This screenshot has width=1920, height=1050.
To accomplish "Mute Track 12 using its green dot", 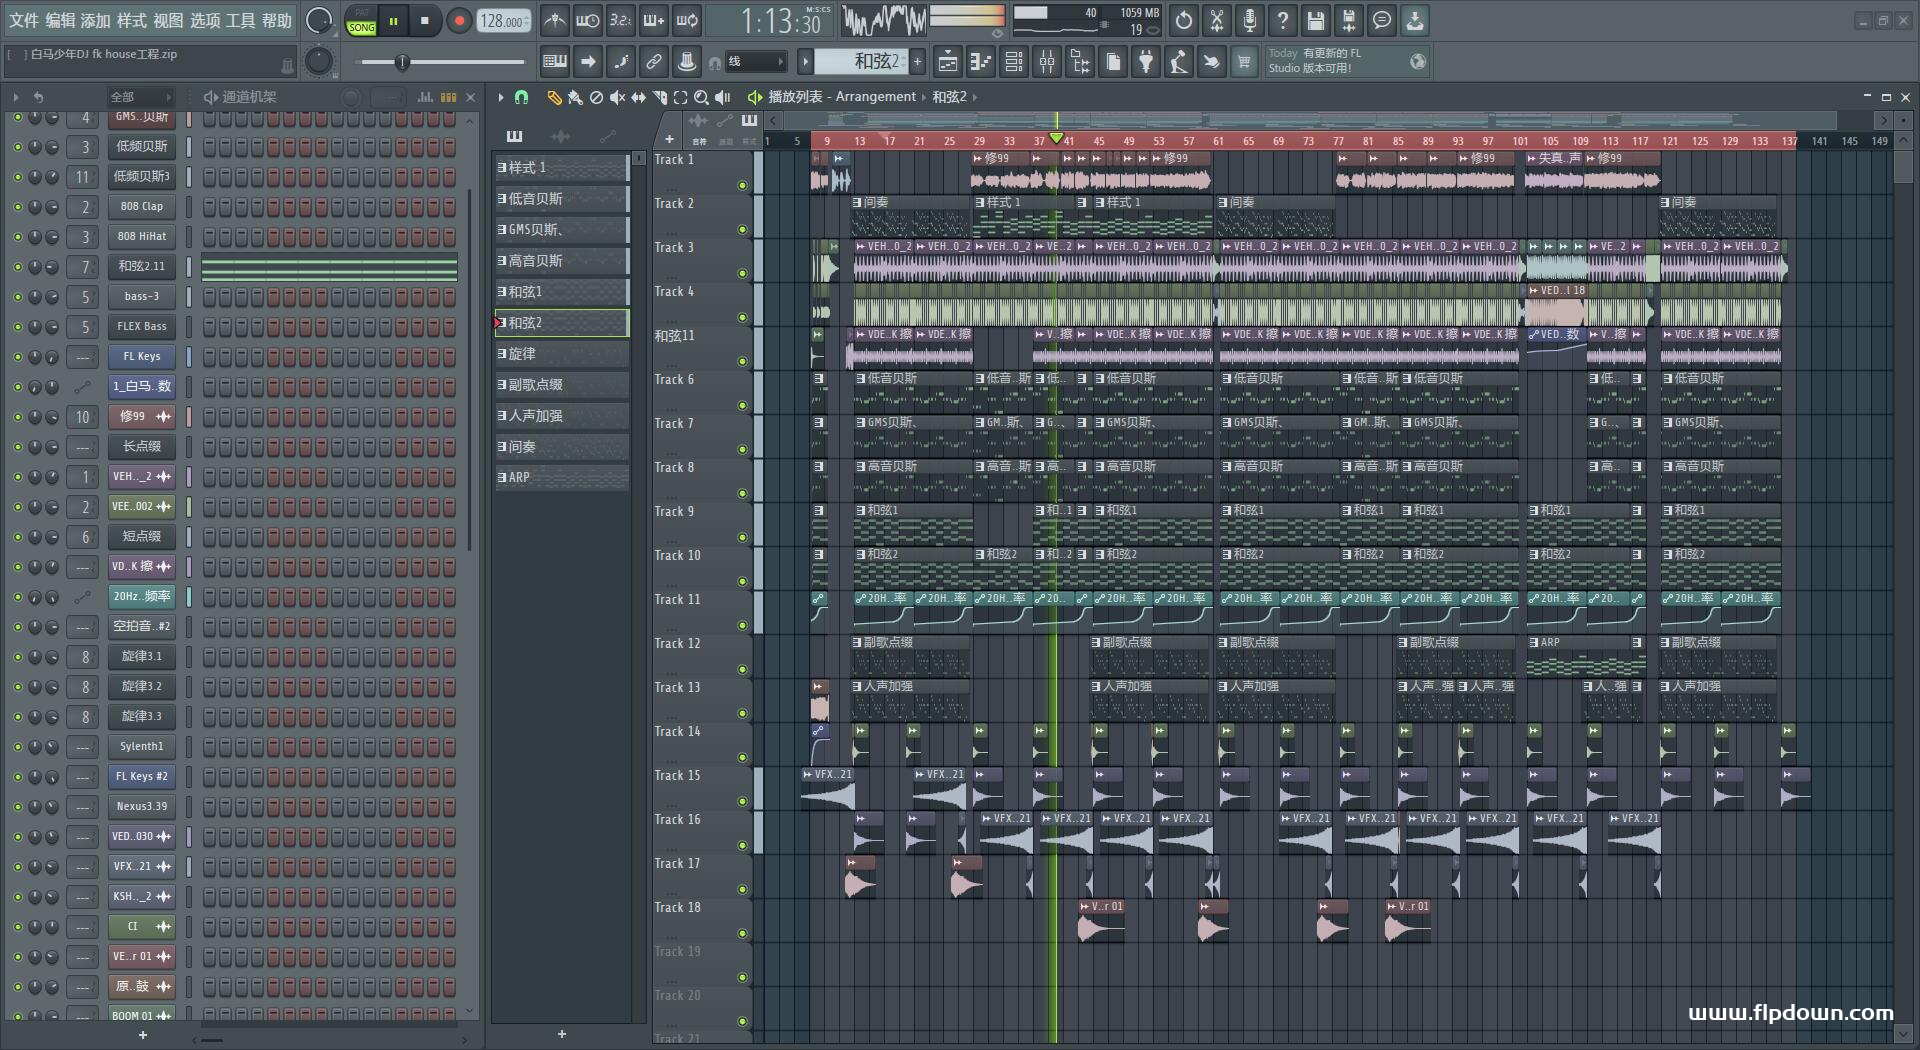I will click(742, 669).
